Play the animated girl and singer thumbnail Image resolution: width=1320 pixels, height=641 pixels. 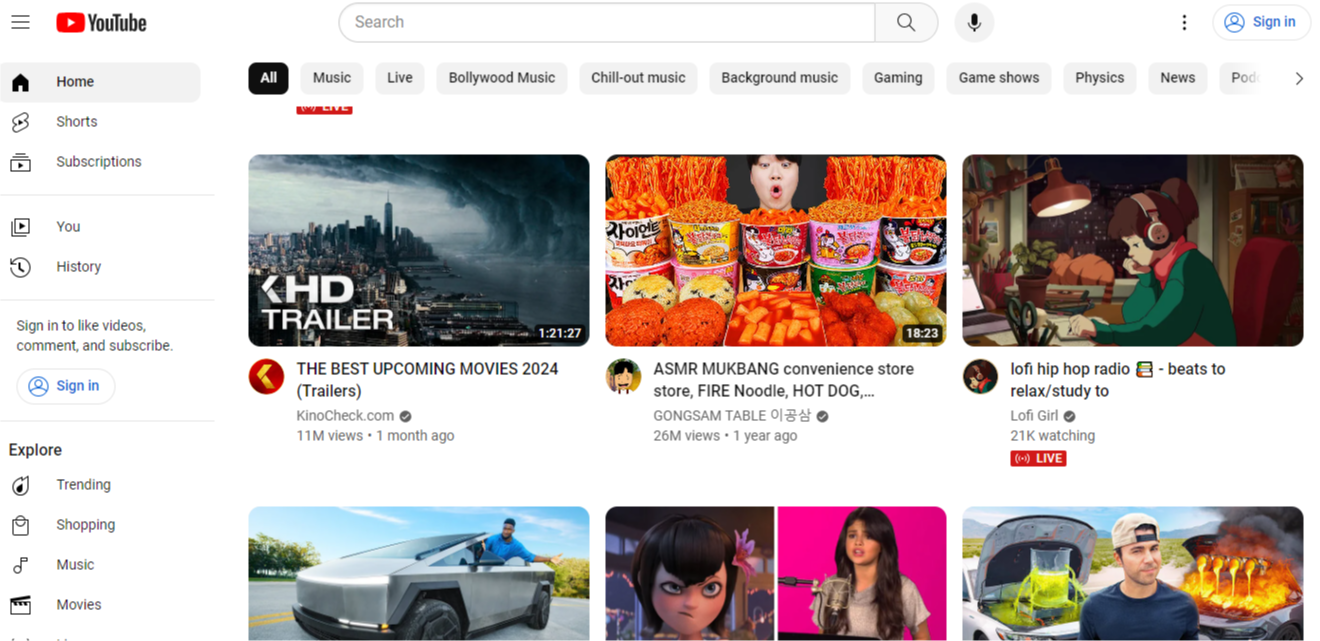(x=776, y=573)
